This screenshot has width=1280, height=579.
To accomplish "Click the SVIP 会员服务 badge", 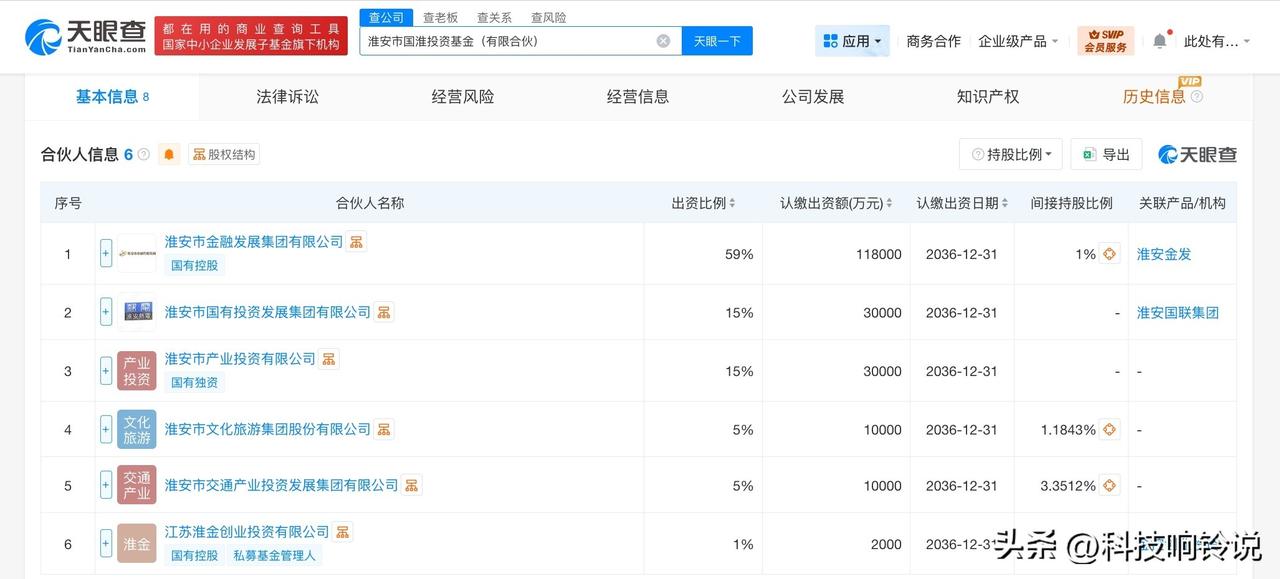I will point(1105,41).
